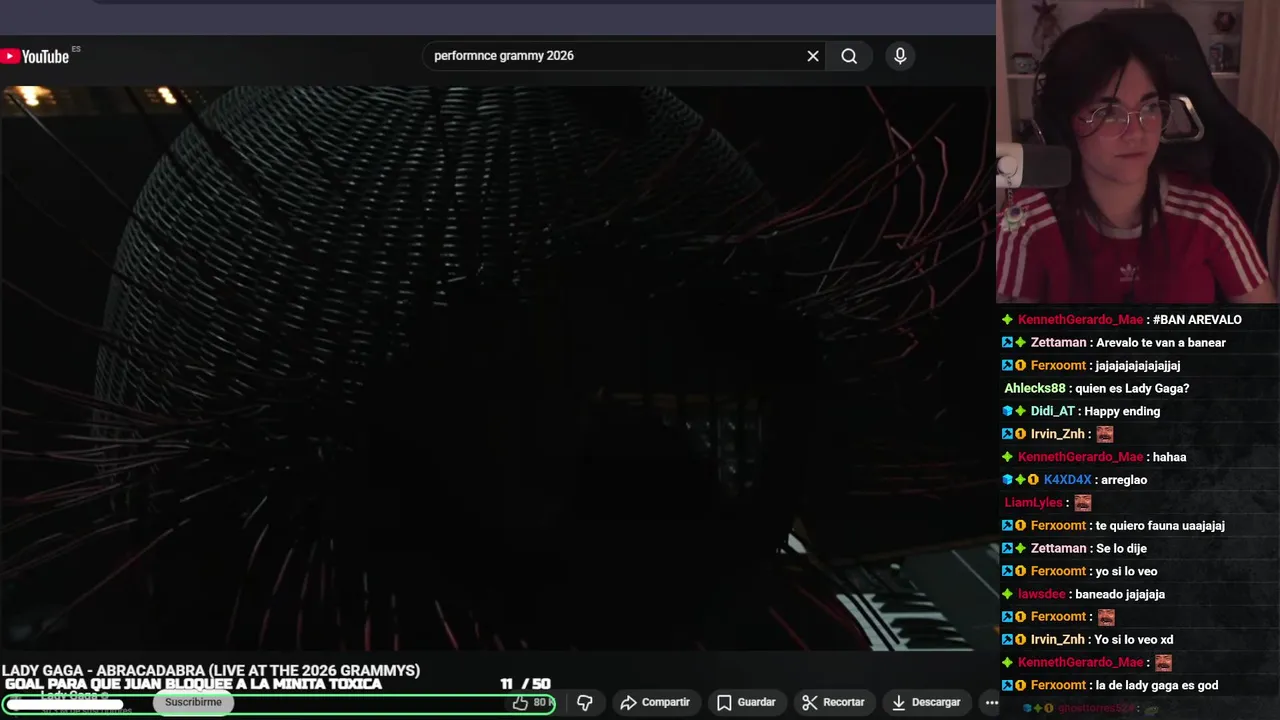Share the video via Compartir
Viewport: 1280px width, 720px height.
(655, 703)
